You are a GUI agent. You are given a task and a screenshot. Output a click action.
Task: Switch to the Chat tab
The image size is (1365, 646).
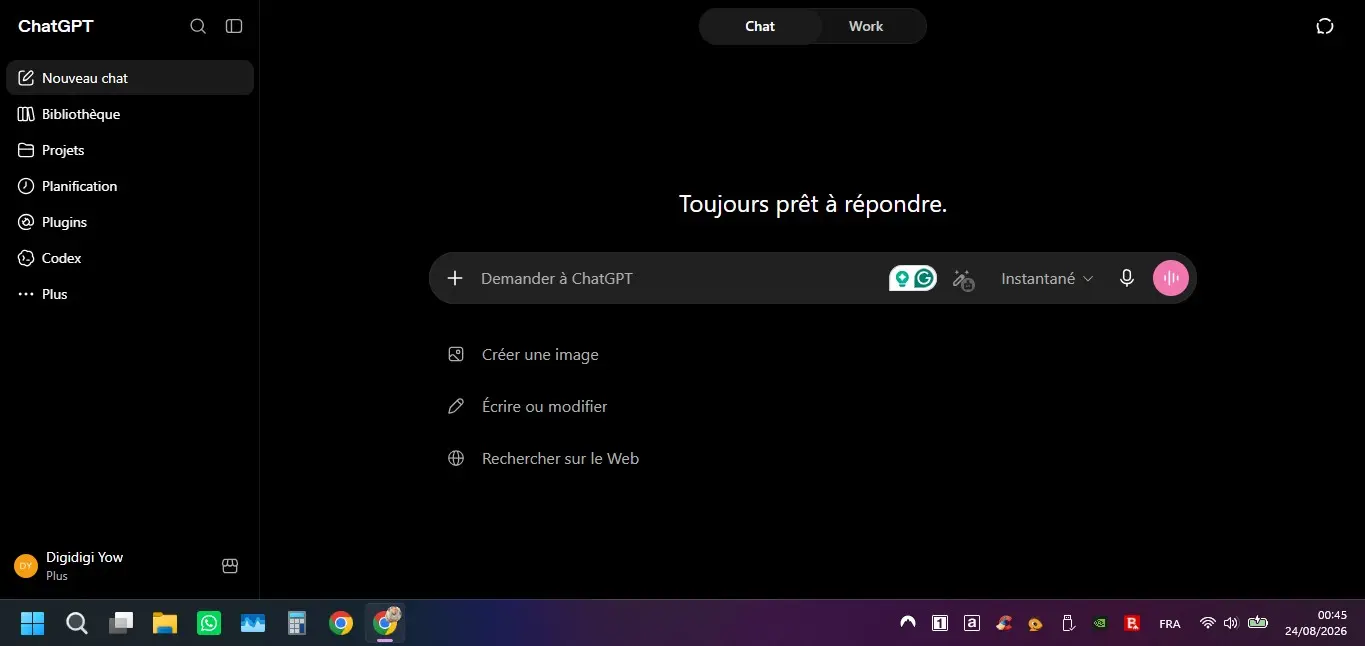coord(760,26)
